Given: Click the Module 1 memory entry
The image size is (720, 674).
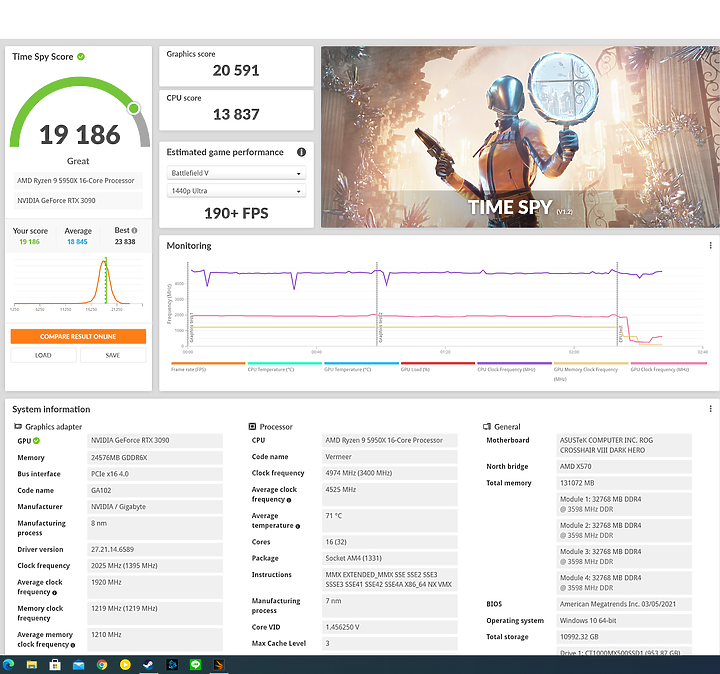Looking at the screenshot, I should pyautogui.click(x=624, y=504).
